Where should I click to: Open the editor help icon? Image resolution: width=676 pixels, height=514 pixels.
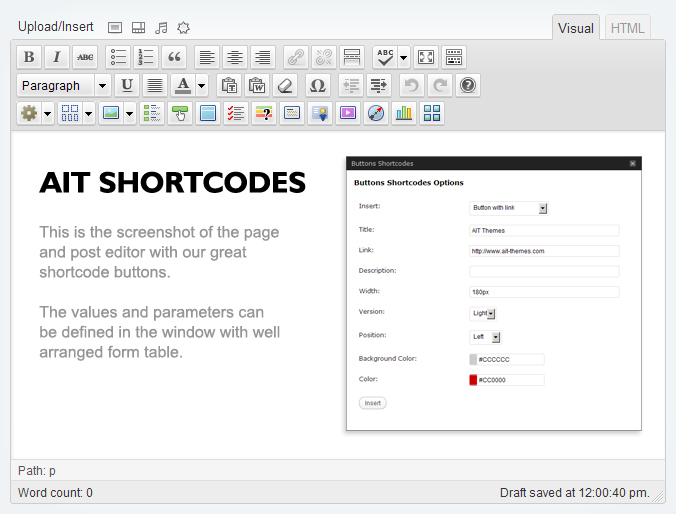coord(468,85)
